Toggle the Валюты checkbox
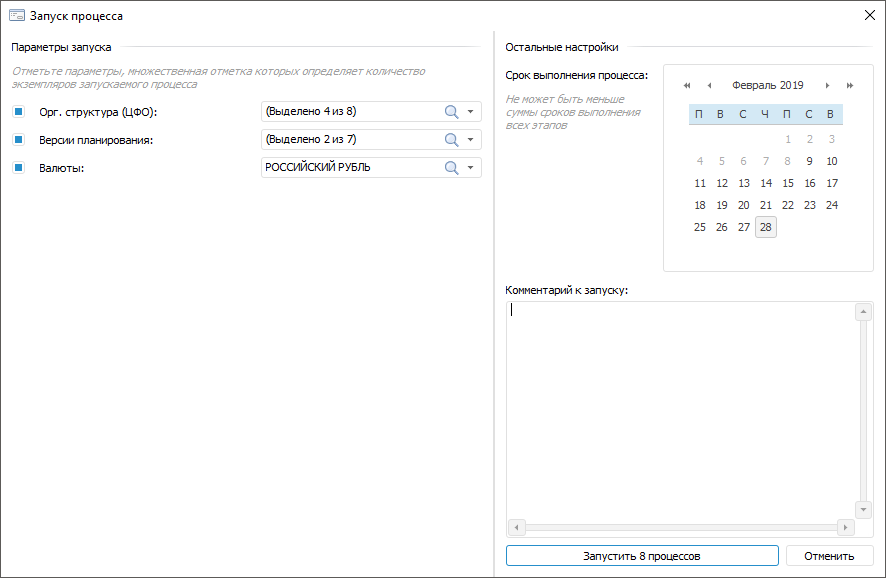 click(19, 167)
